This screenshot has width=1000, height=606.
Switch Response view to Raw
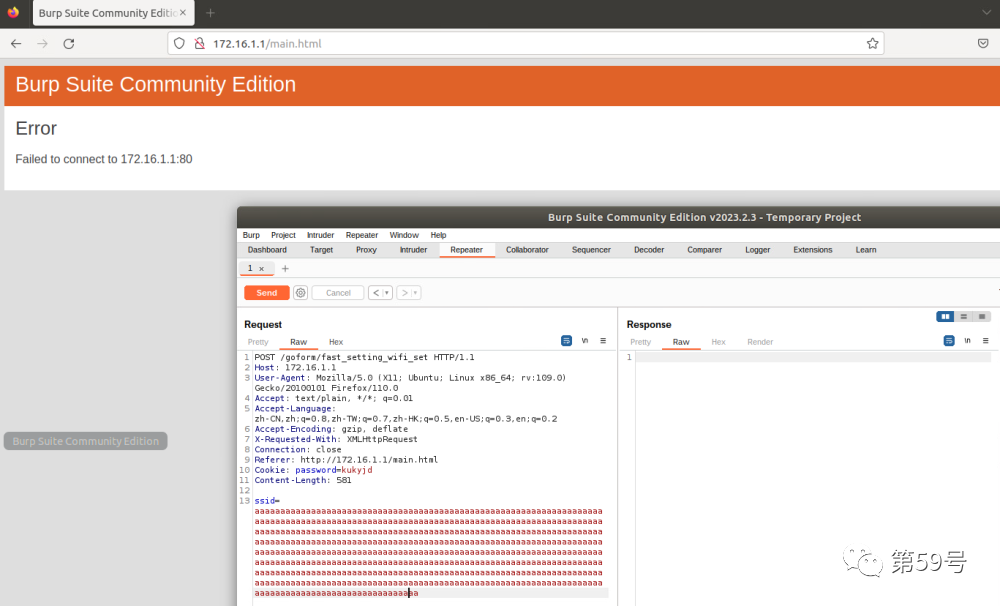(681, 342)
